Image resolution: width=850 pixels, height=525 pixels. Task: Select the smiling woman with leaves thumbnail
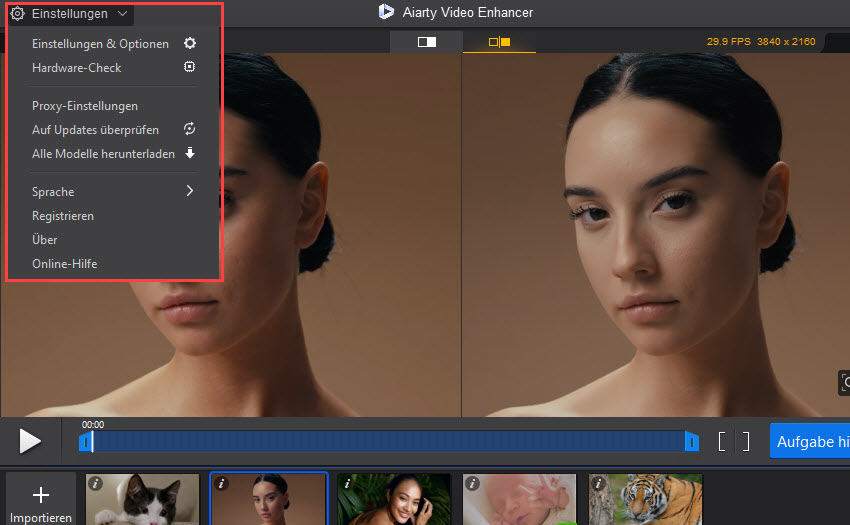tap(394, 500)
